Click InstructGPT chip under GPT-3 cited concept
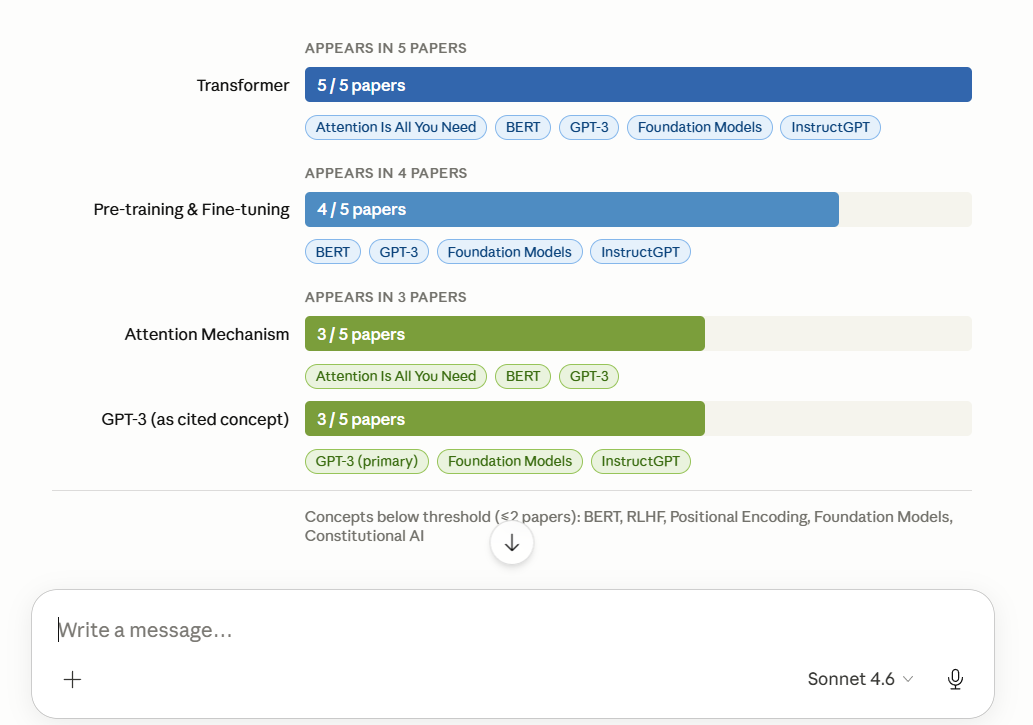Viewport: 1033px width, 725px height. point(640,461)
